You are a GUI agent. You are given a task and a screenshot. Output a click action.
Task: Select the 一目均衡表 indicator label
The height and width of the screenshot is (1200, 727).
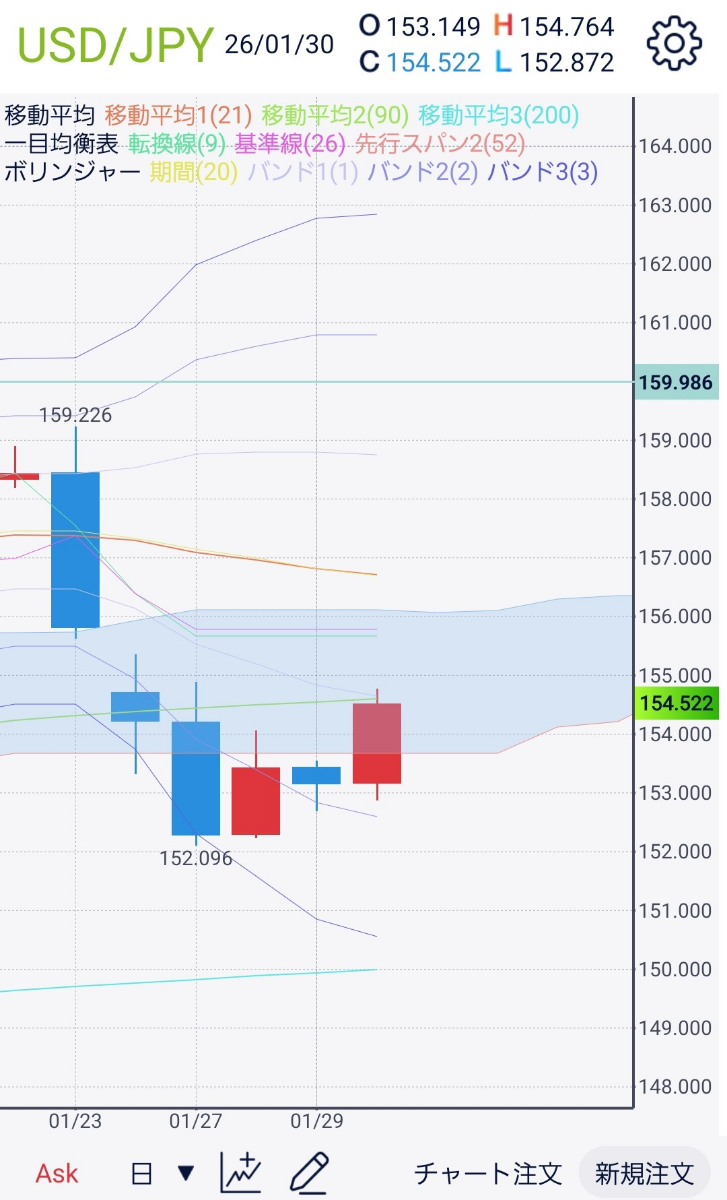(x=61, y=144)
